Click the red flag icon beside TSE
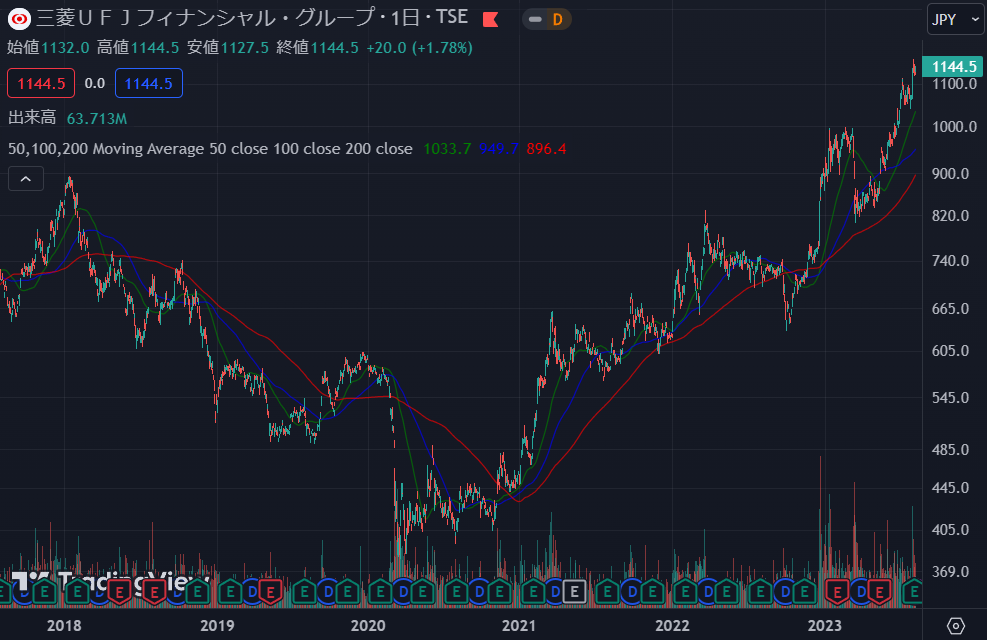Image resolution: width=987 pixels, height=640 pixels. click(x=490, y=20)
